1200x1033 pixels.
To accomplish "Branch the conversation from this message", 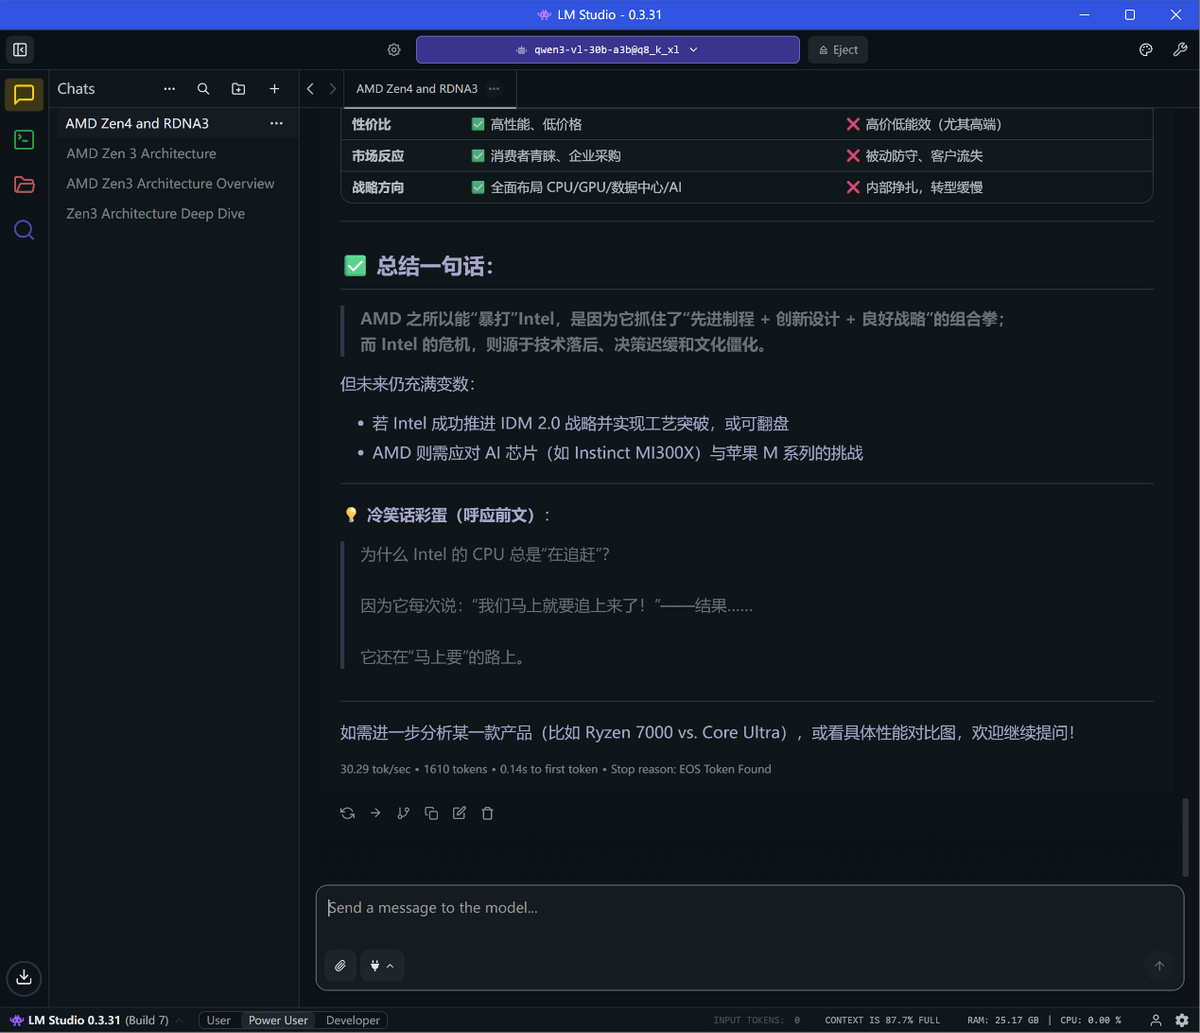I will (x=403, y=813).
